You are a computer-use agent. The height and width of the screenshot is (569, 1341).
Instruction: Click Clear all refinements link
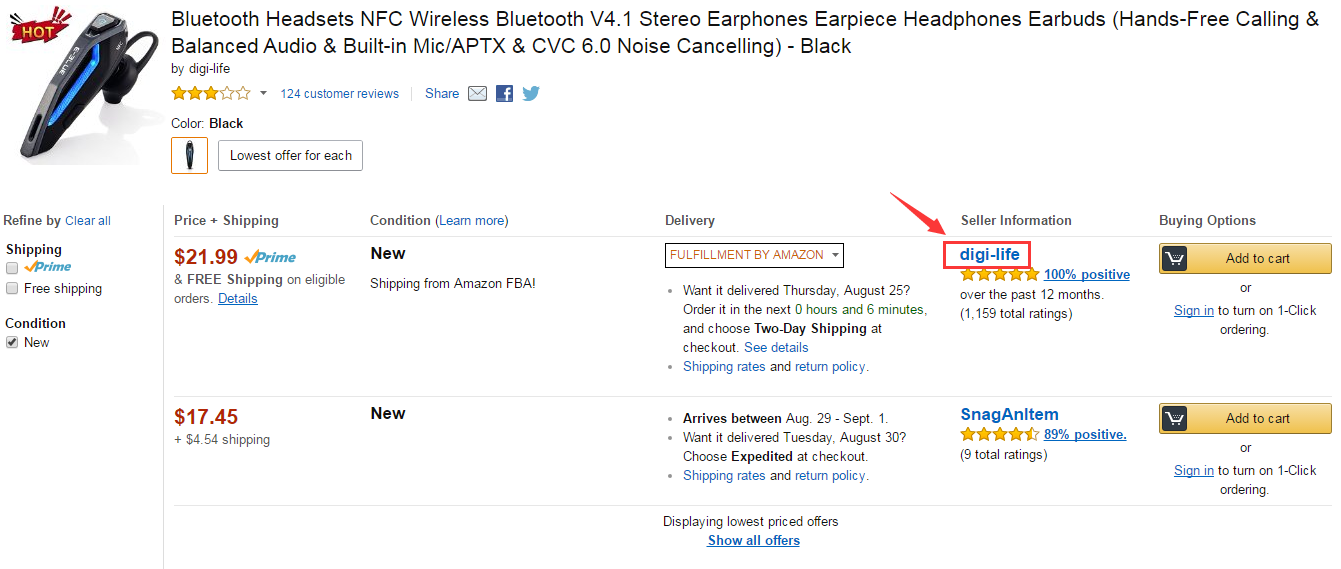(88, 221)
